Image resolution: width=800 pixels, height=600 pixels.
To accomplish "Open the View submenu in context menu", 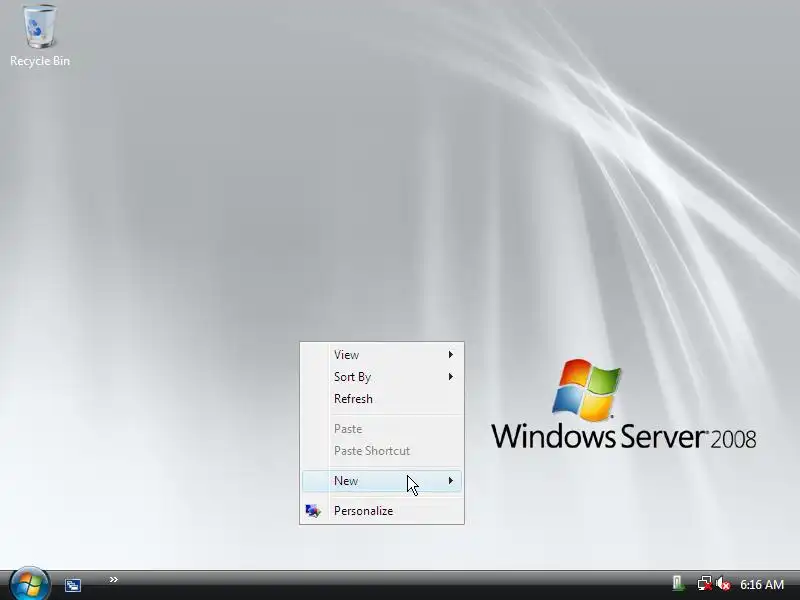I will coord(382,355).
